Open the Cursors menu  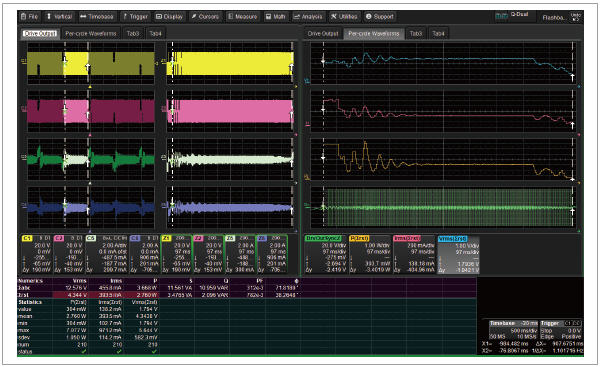click(x=205, y=16)
